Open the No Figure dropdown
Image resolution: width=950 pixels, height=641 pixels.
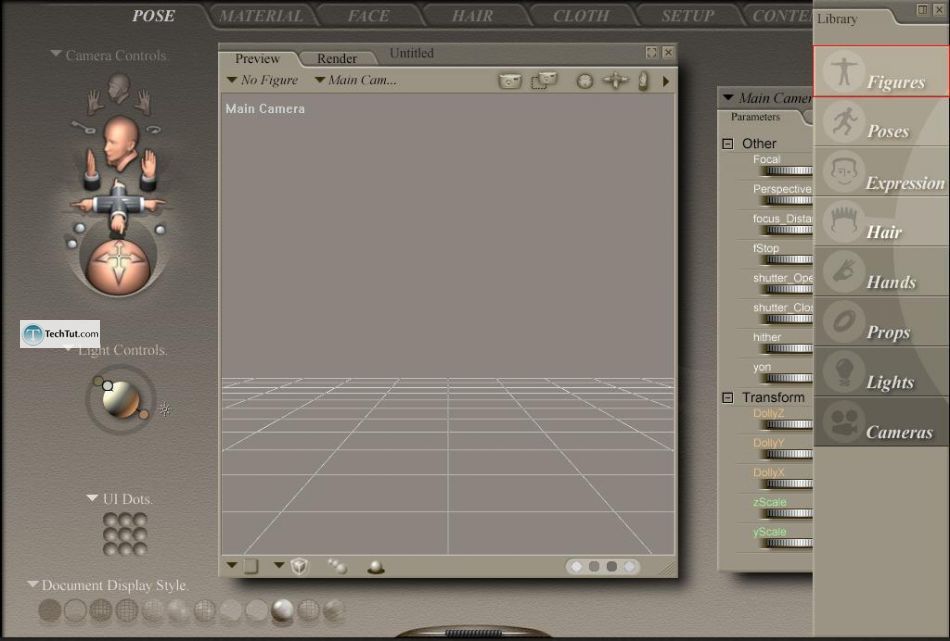262,80
